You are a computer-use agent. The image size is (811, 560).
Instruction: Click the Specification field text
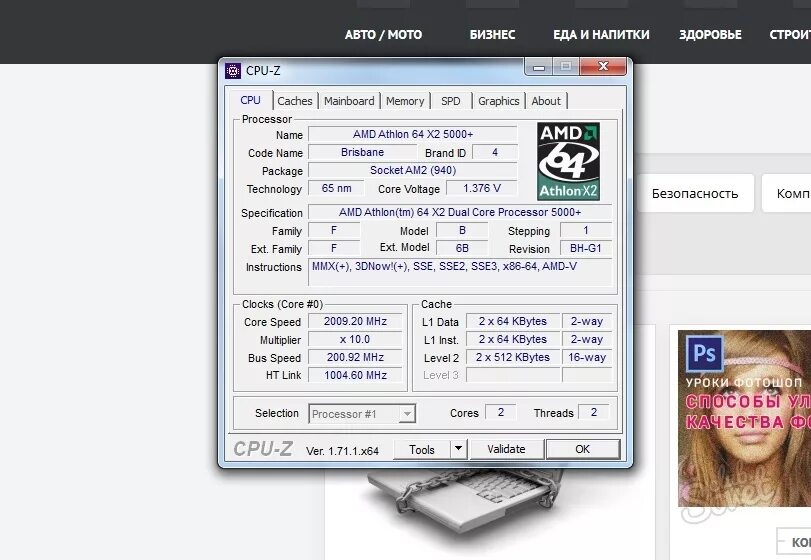[460, 213]
